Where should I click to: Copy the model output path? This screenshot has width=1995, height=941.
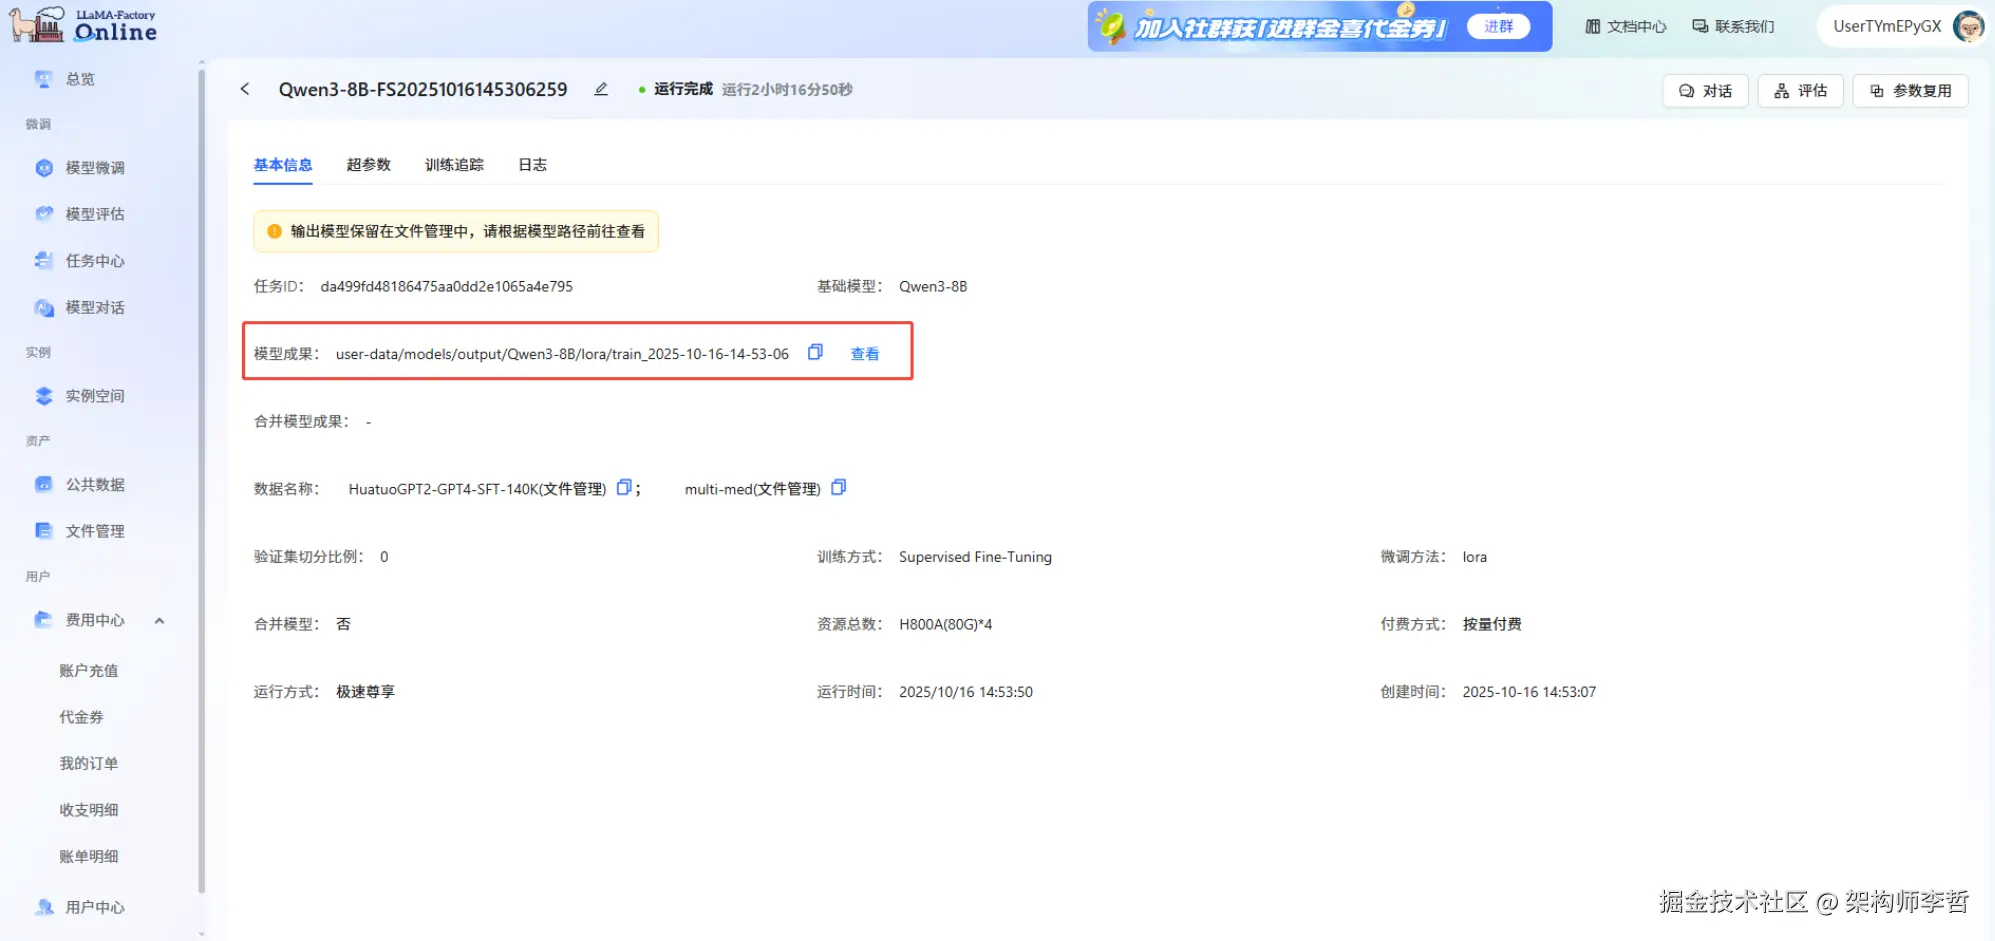point(815,352)
